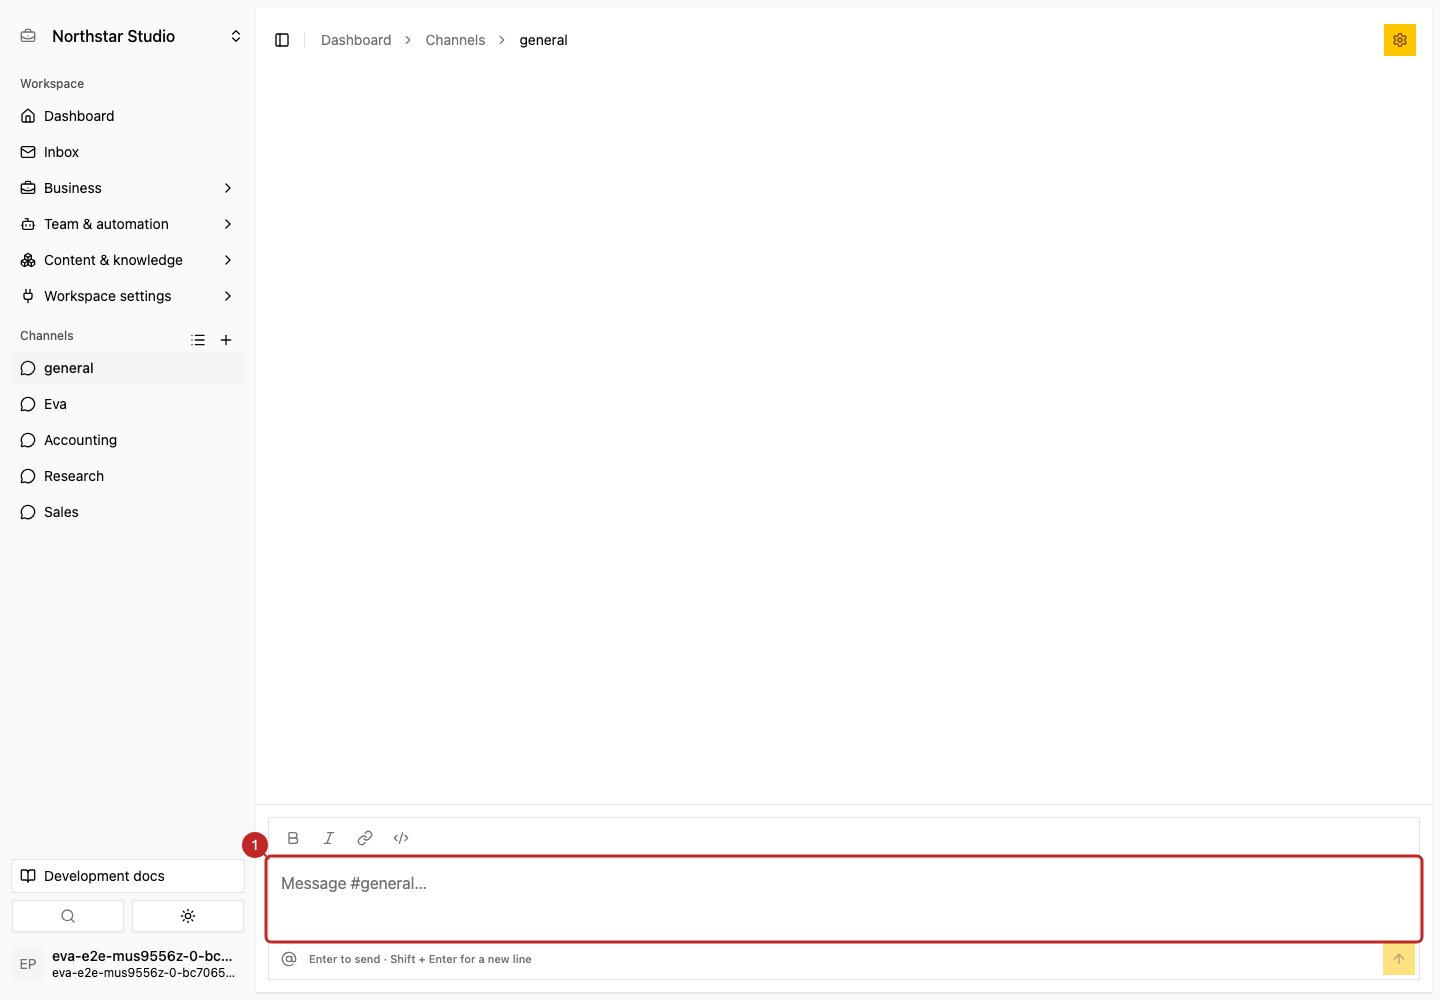Expand Team & automation section
Screen dimensions: 1440x1000
coord(128,224)
